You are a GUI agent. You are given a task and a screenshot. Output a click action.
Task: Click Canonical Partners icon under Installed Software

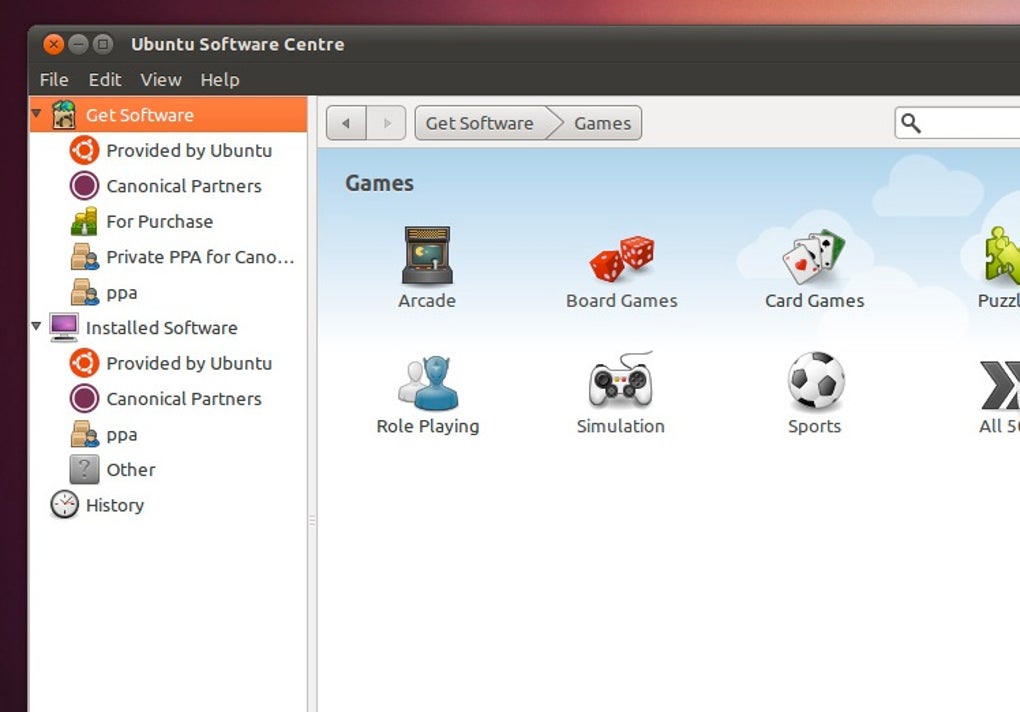pos(84,398)
